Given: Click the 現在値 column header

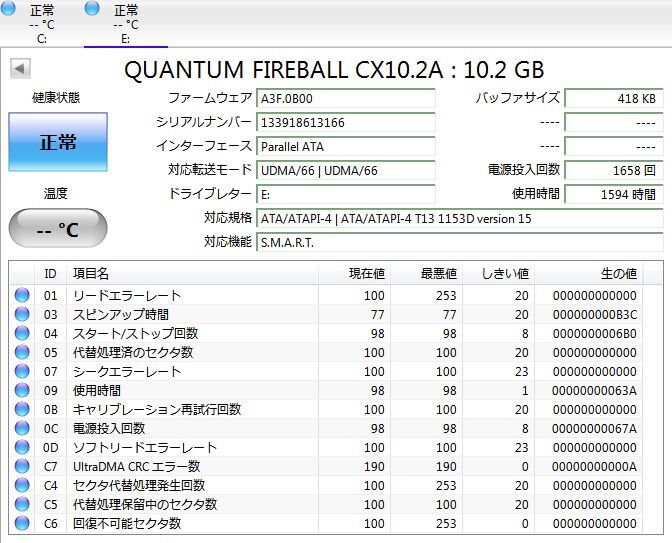Looking at the screenshot, I should pos(354,273).
